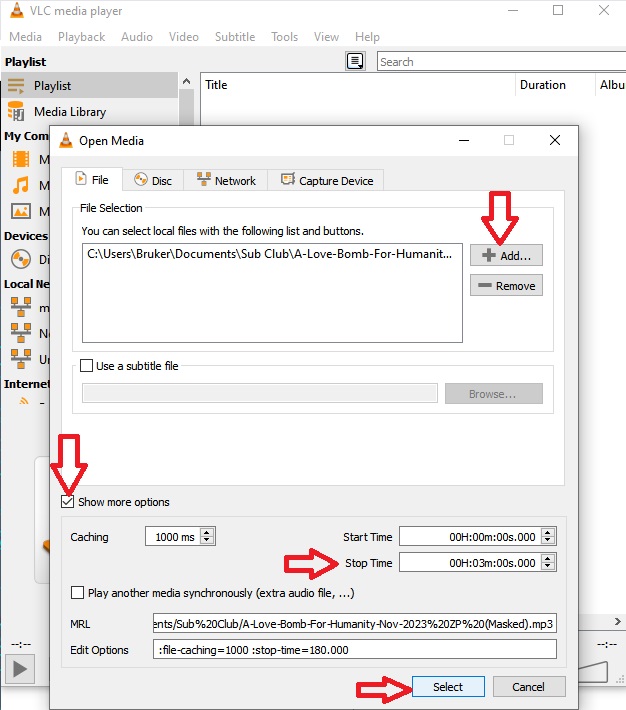626x710 pixels.
Task: Maximize the VLC main window
Action: [558, 10]
